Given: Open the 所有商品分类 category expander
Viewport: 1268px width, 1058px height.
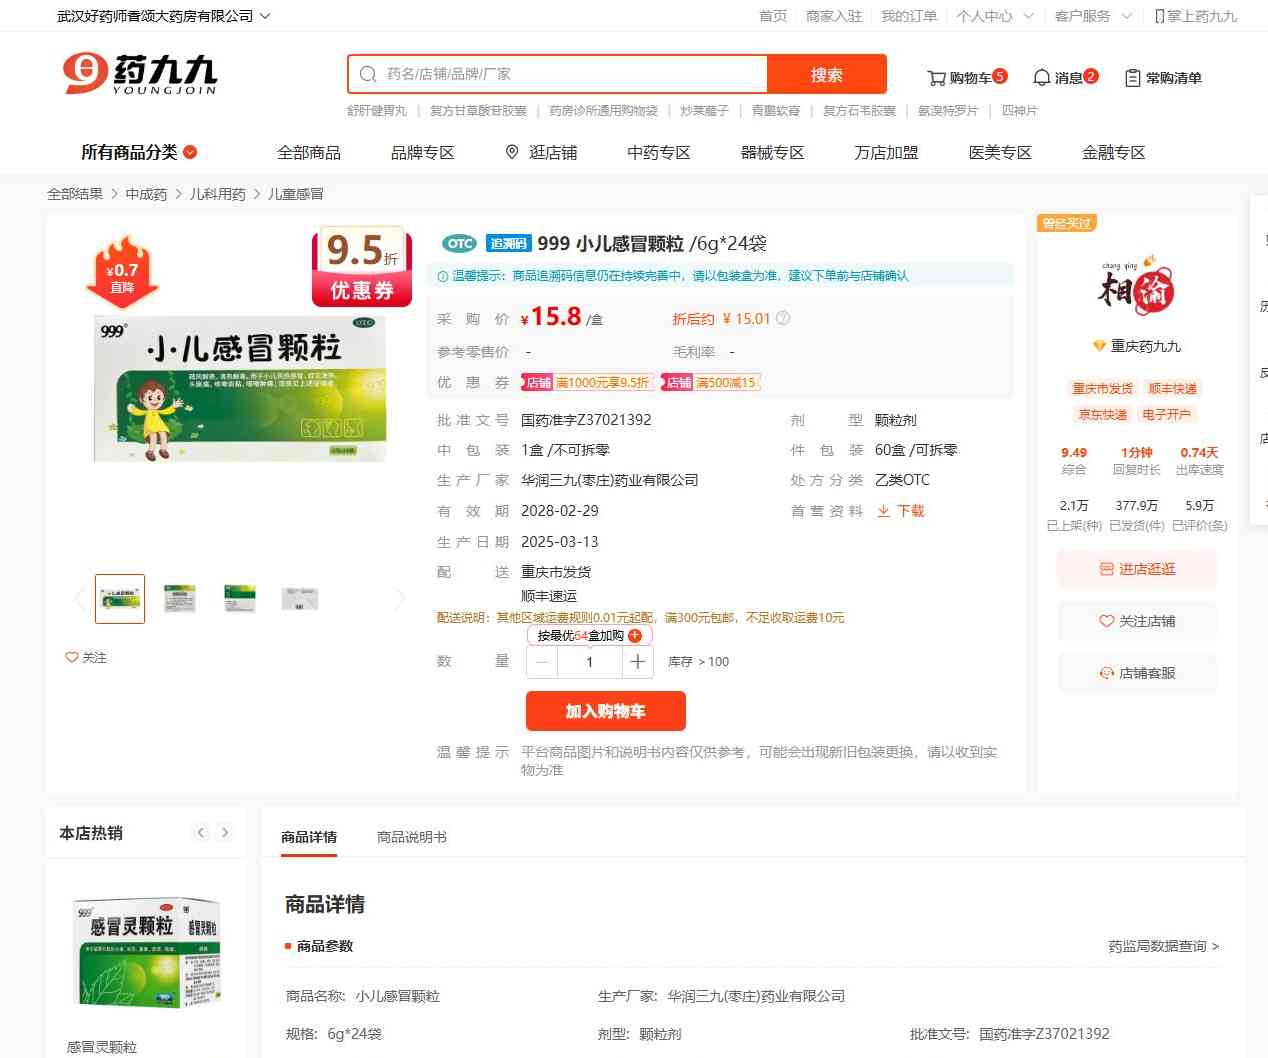Looking at the screenshot, I should tap(190, 153).
